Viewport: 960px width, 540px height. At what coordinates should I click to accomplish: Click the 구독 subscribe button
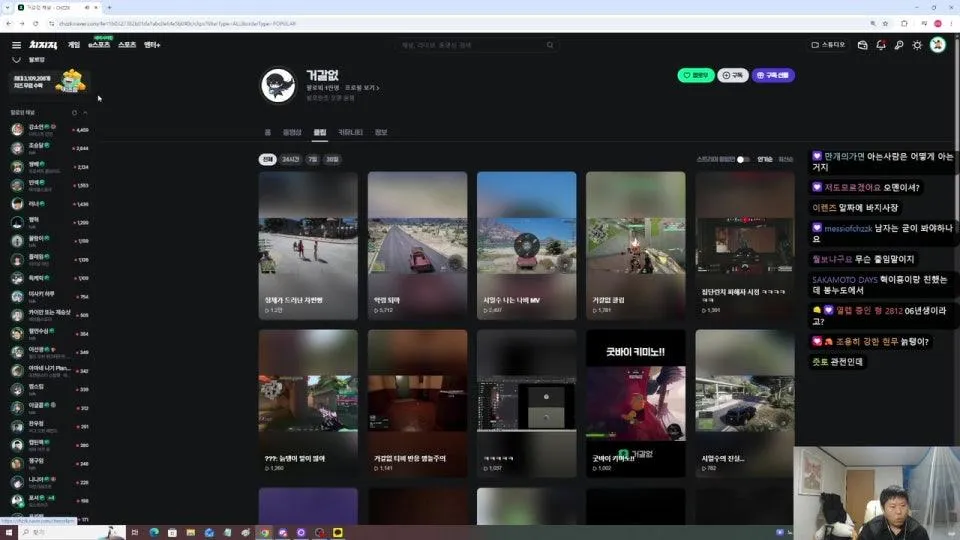pos(733,75)
